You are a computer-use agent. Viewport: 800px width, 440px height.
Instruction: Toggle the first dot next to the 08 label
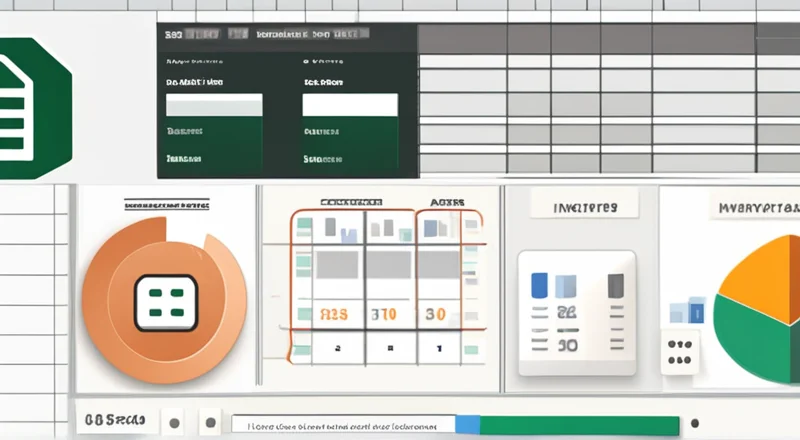point(176,421)
